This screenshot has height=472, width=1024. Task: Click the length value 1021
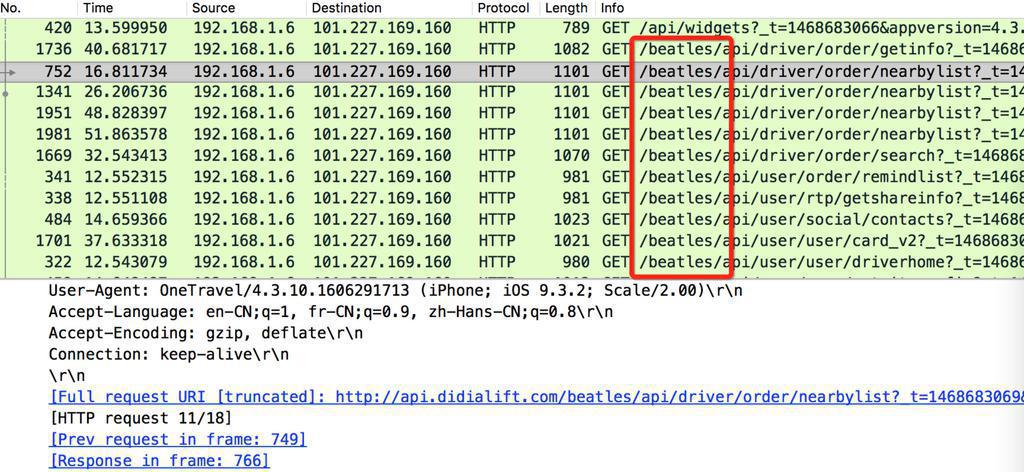[x=569, y=241]
